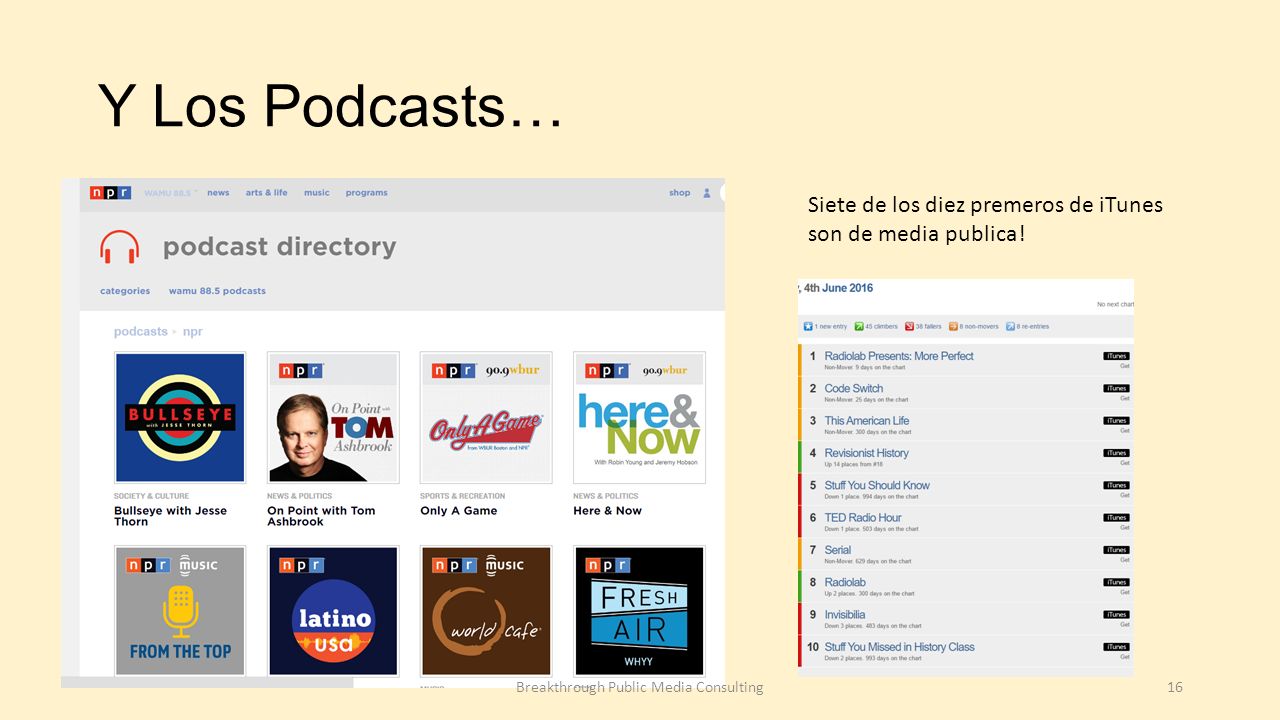
Task: Click the iTunes badge for Code Switch
Action: (1116, 388)
